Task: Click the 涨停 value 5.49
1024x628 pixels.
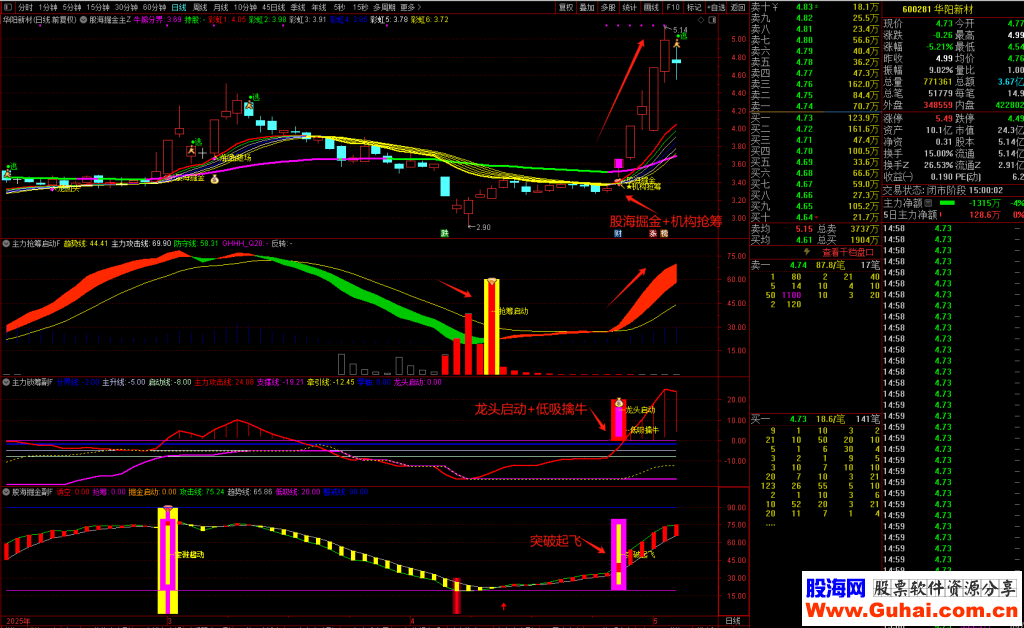Action: point(944,119)
